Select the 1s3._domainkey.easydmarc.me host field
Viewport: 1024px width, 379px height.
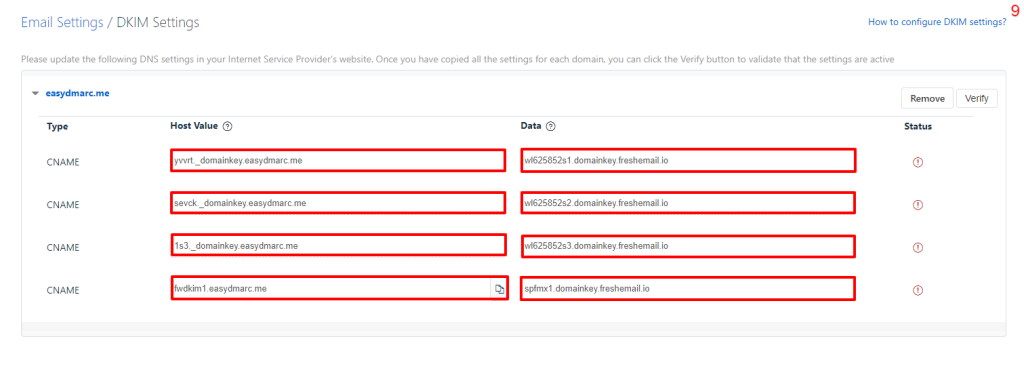coord(338,246)
